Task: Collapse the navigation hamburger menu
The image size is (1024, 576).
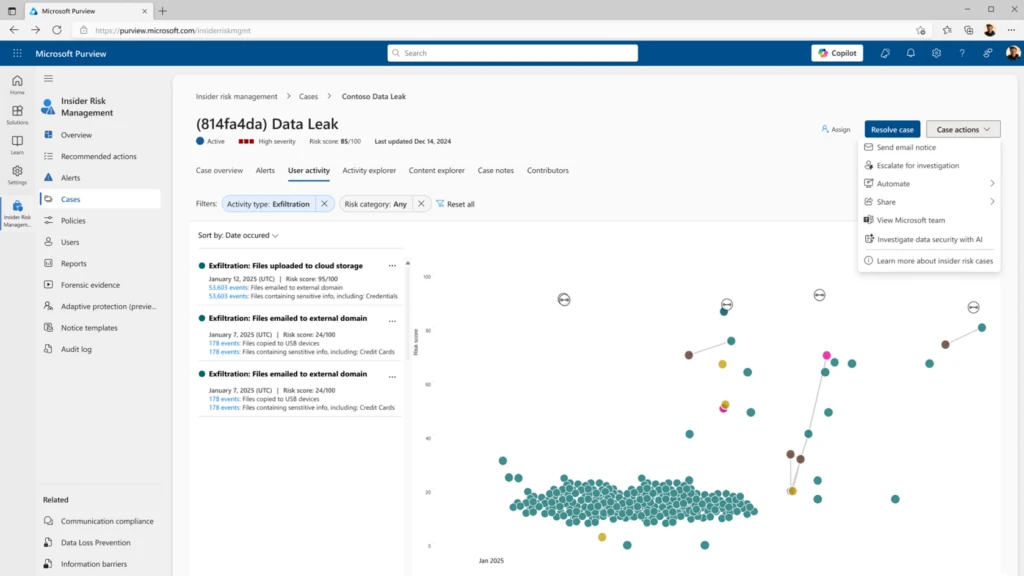Action: [x=48, y=78]
